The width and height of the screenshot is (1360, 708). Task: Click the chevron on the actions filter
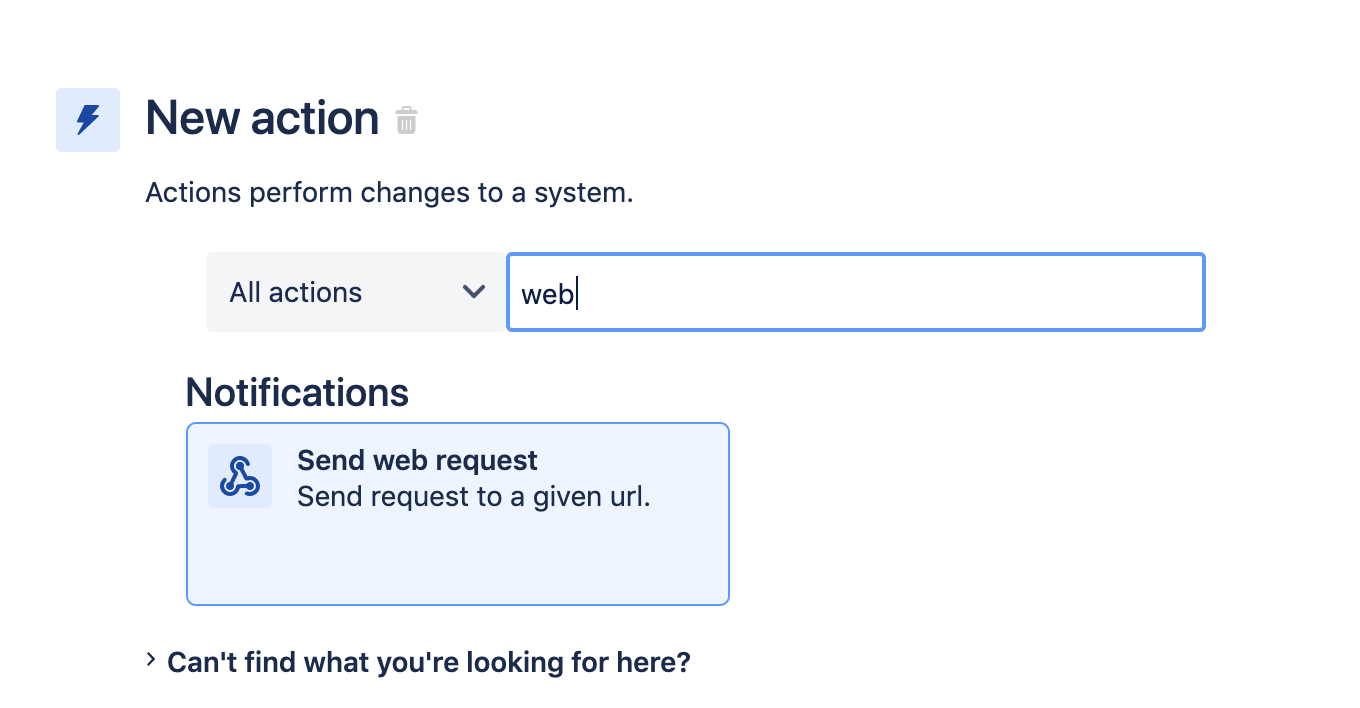472,291
